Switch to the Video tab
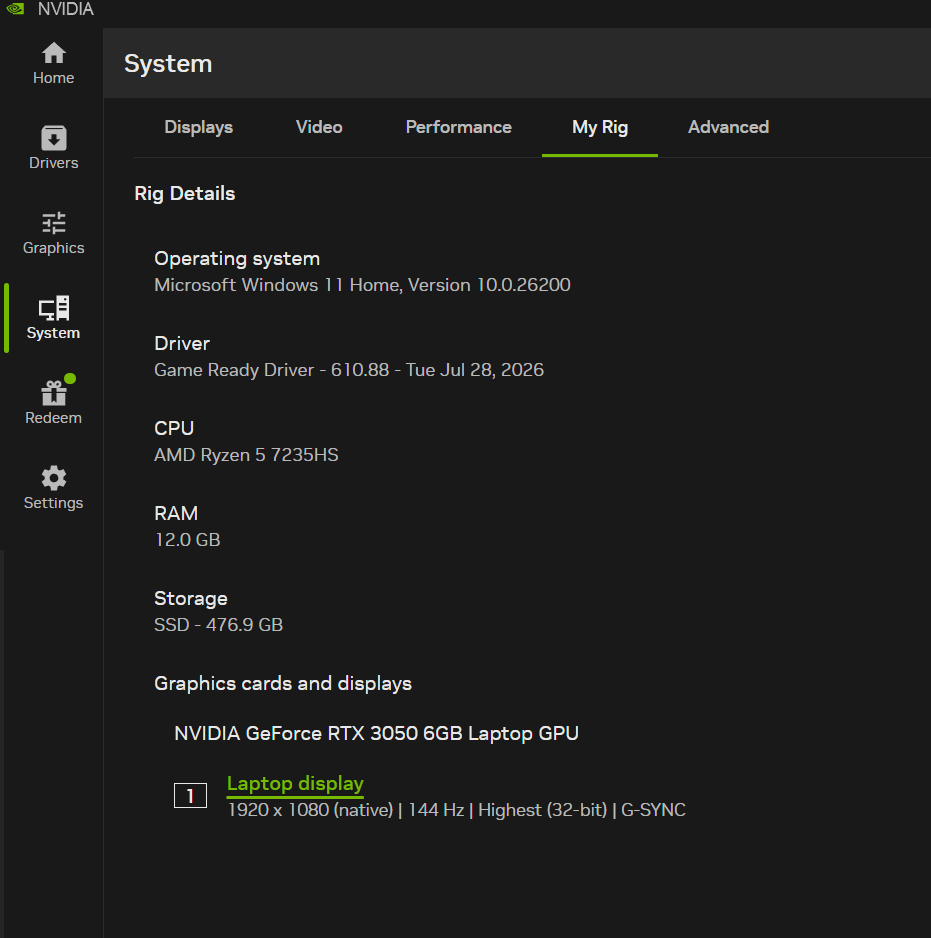This screenshot has width=931, height=938. (319, 127)
